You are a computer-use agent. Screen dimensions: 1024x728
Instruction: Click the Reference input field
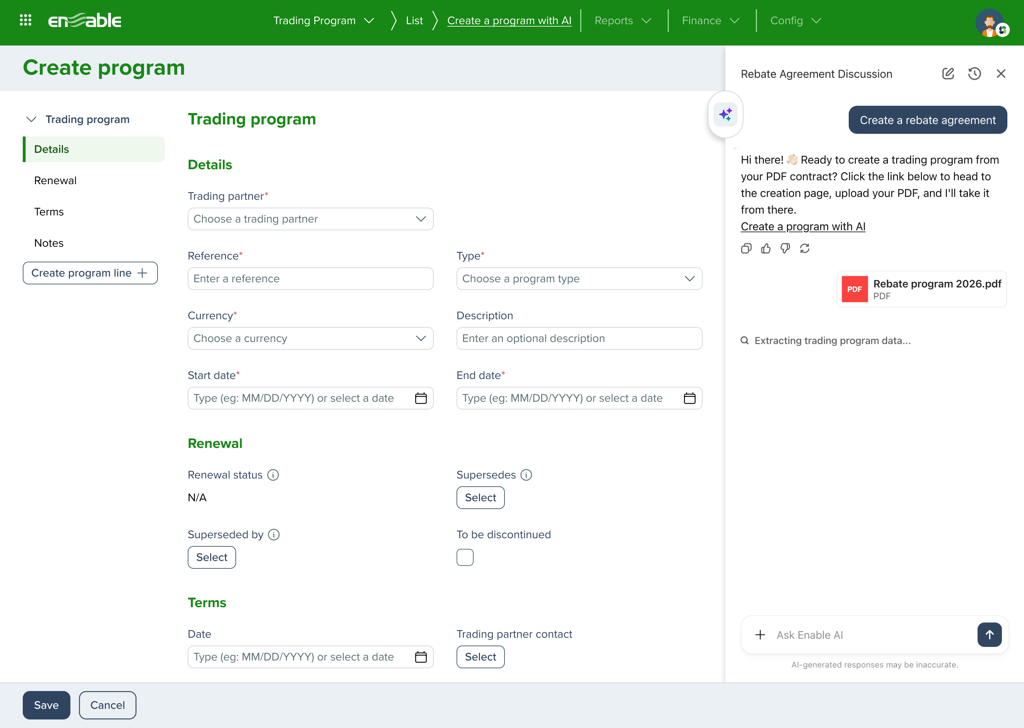click(310, 279)
